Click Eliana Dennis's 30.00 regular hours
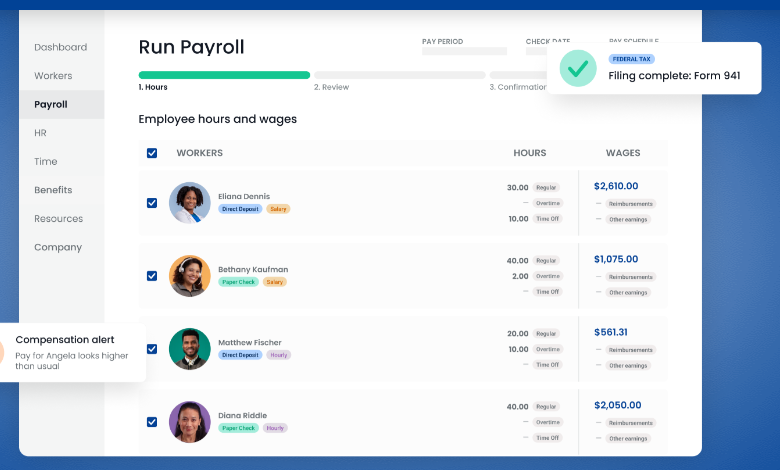The width and height of the screenshot is (780, 470). [517, 188]
